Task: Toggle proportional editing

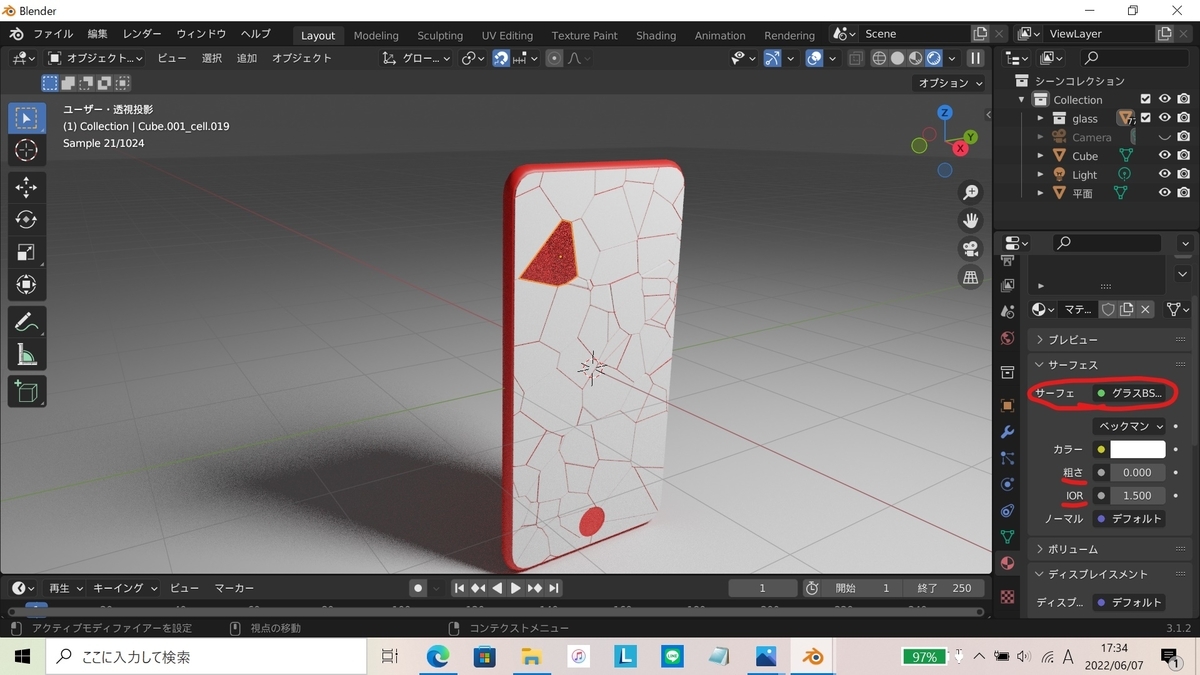Action: click(555, 58)
